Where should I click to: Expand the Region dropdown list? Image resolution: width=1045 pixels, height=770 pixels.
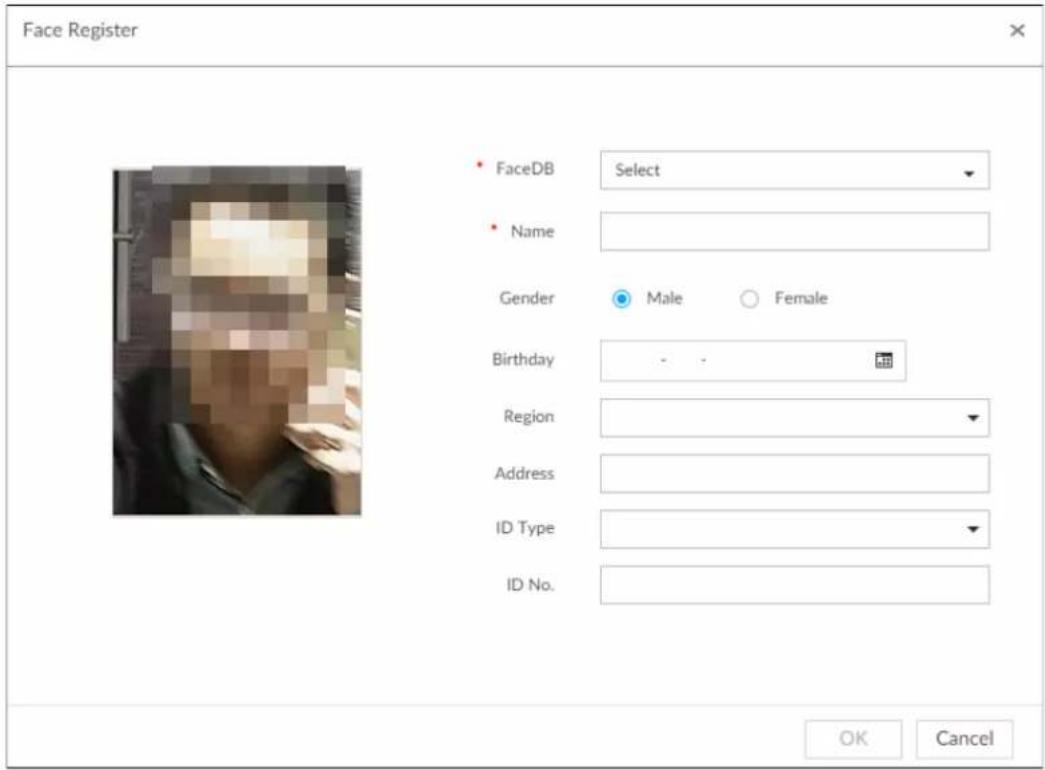pyautogui.click(x=794, y=418)
